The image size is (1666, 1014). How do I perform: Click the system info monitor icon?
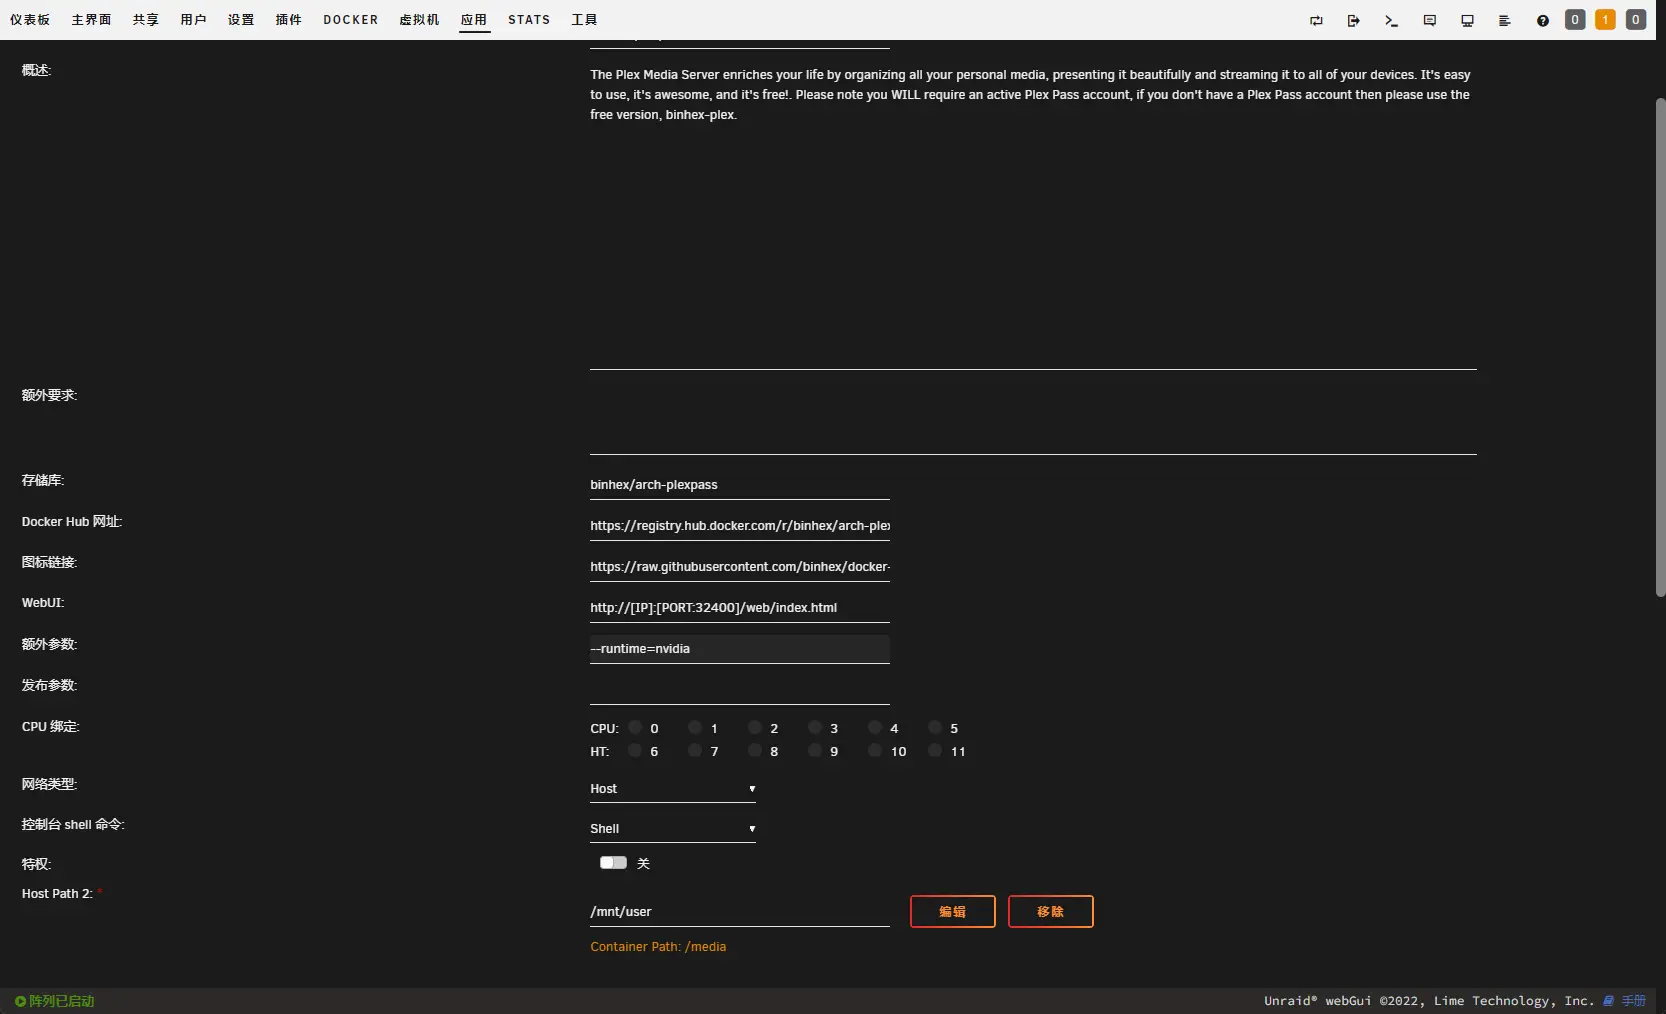[x=1467, y=20]
